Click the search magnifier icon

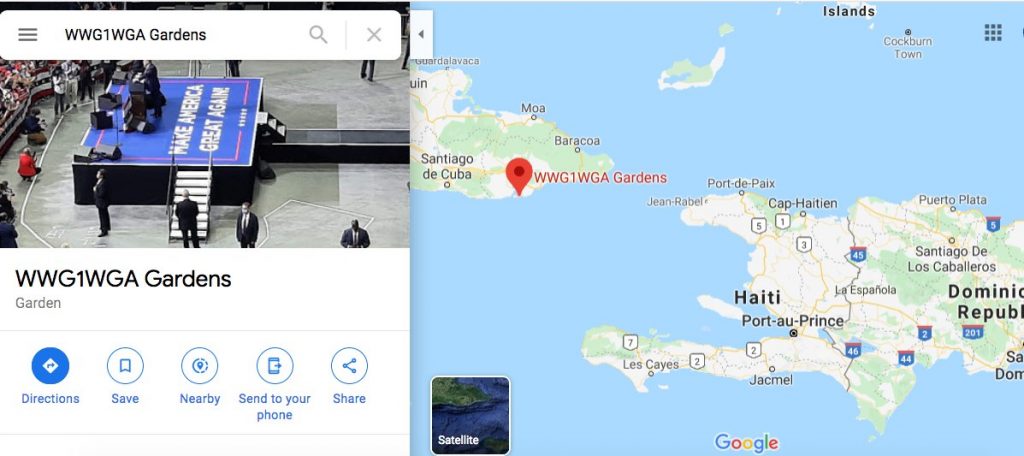pos(318,35)
